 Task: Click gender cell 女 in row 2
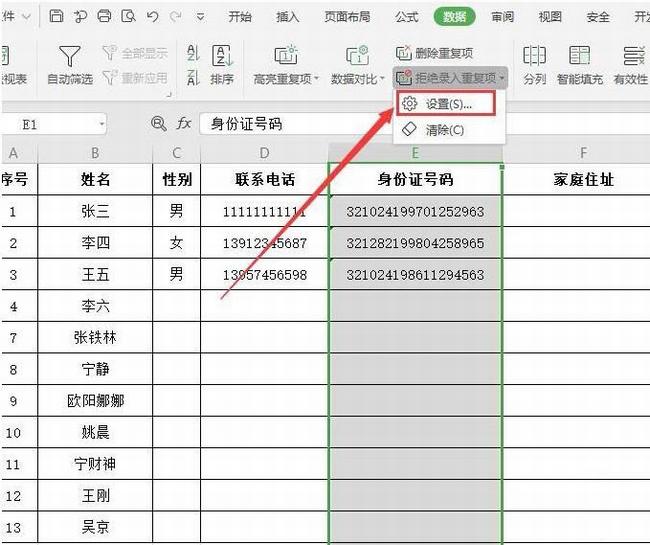point(177,243)
